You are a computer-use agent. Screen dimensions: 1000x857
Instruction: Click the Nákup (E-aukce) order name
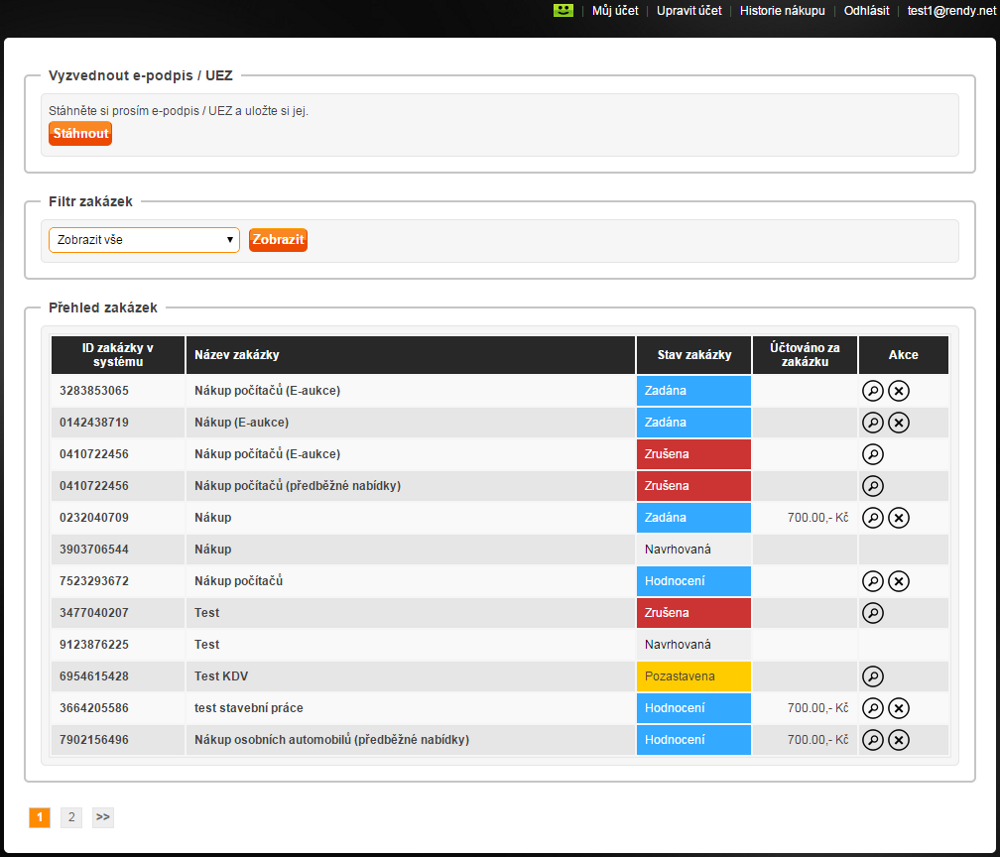242,422
